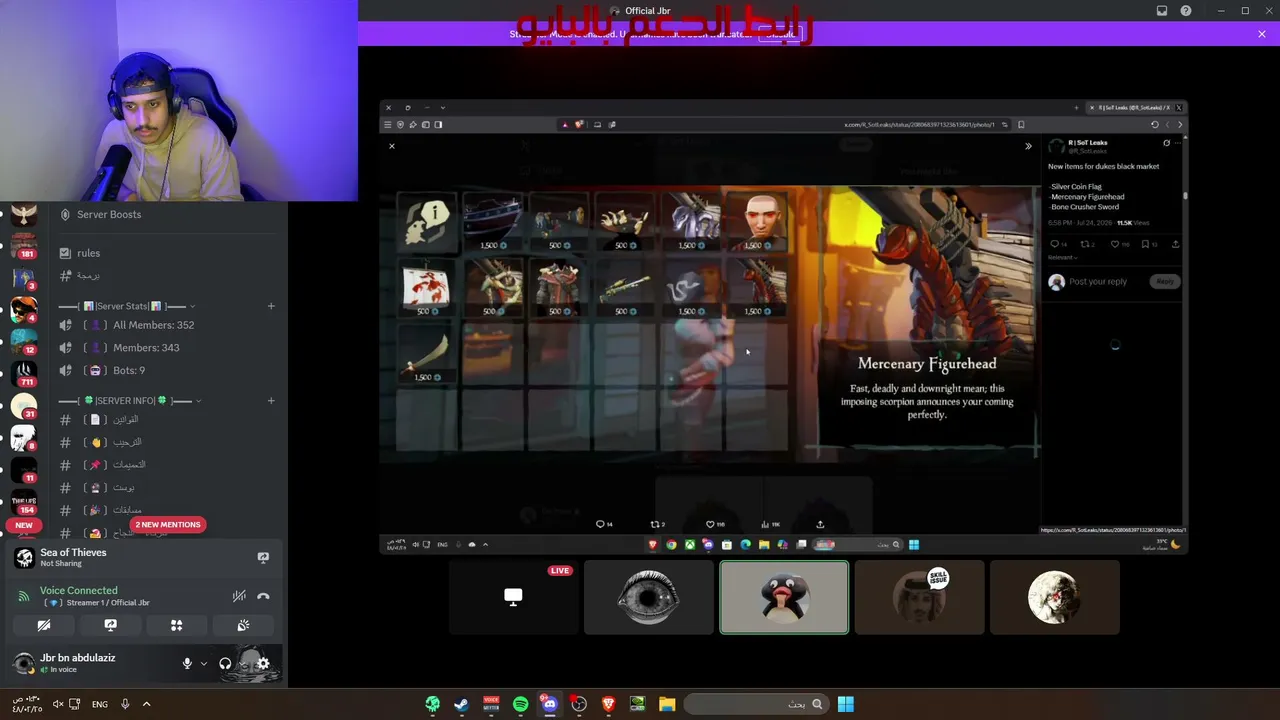The image size is (1280, 720).
Task: Open File Explorer from the taskbar
Action: 667,704
